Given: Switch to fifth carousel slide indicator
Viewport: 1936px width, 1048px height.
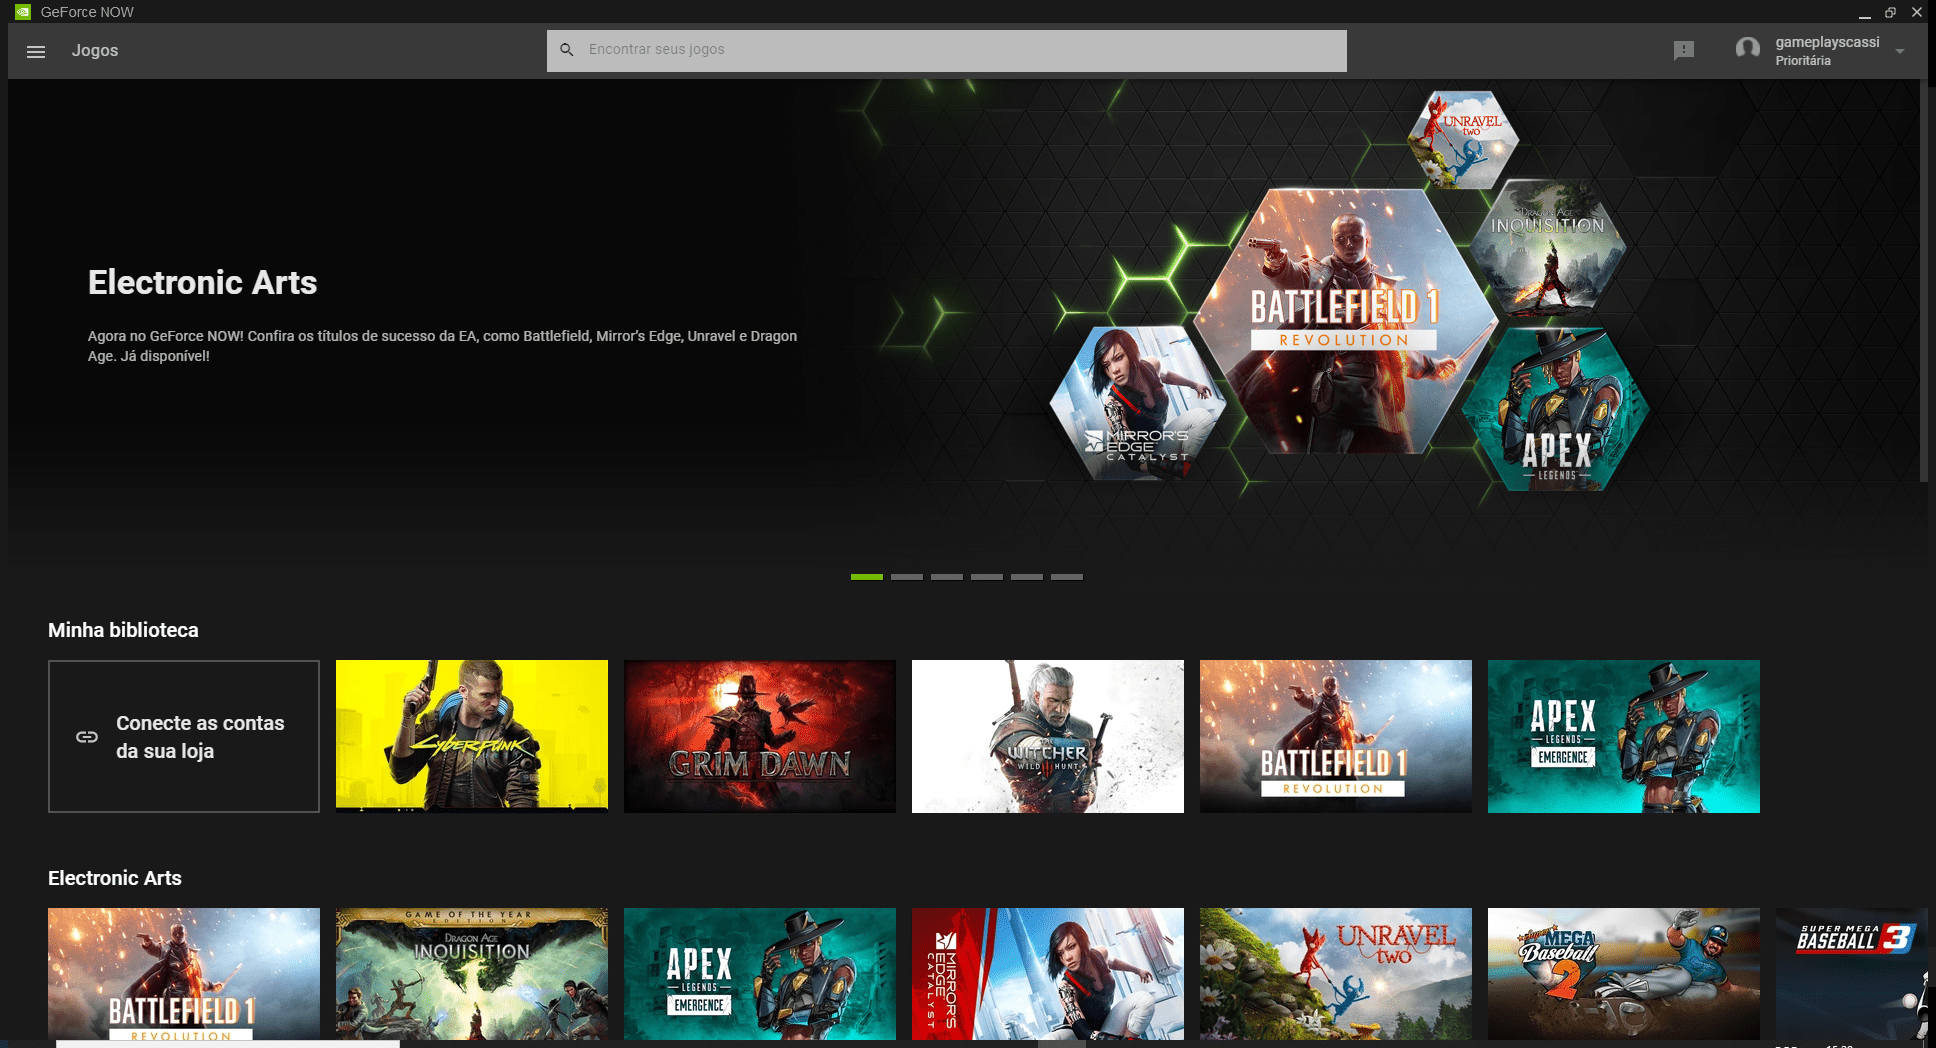Looking at the screenshot, I should [1027, 577].
